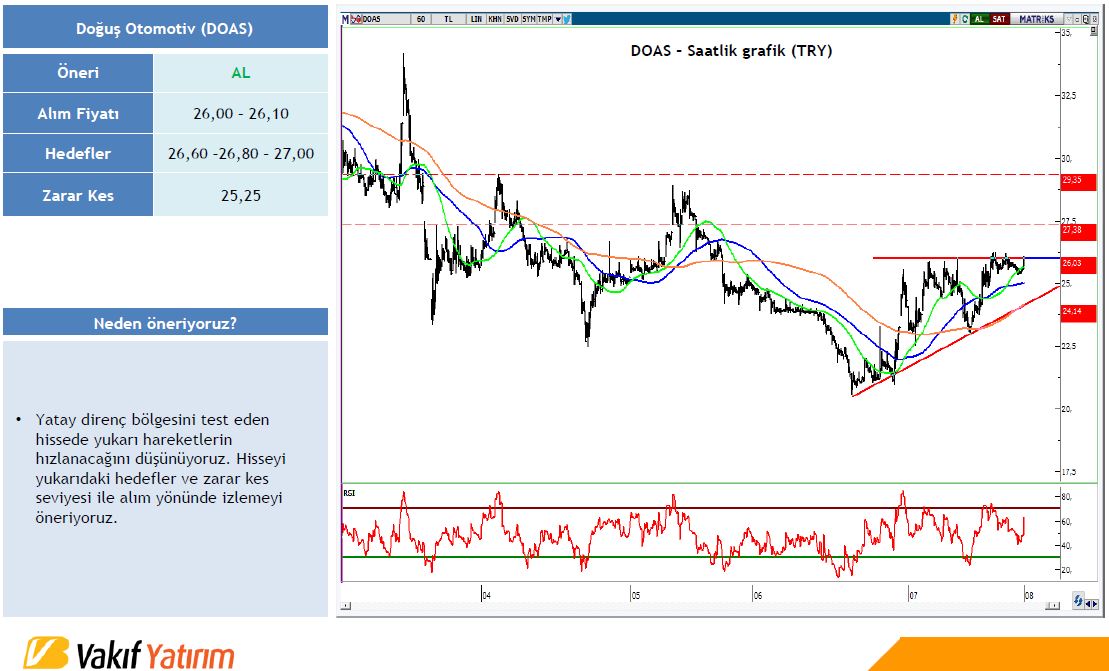The image size is (1109, 671).
Task: Click the Doğuş Otomotiv (DOAS) header
Action: point(165,29)
